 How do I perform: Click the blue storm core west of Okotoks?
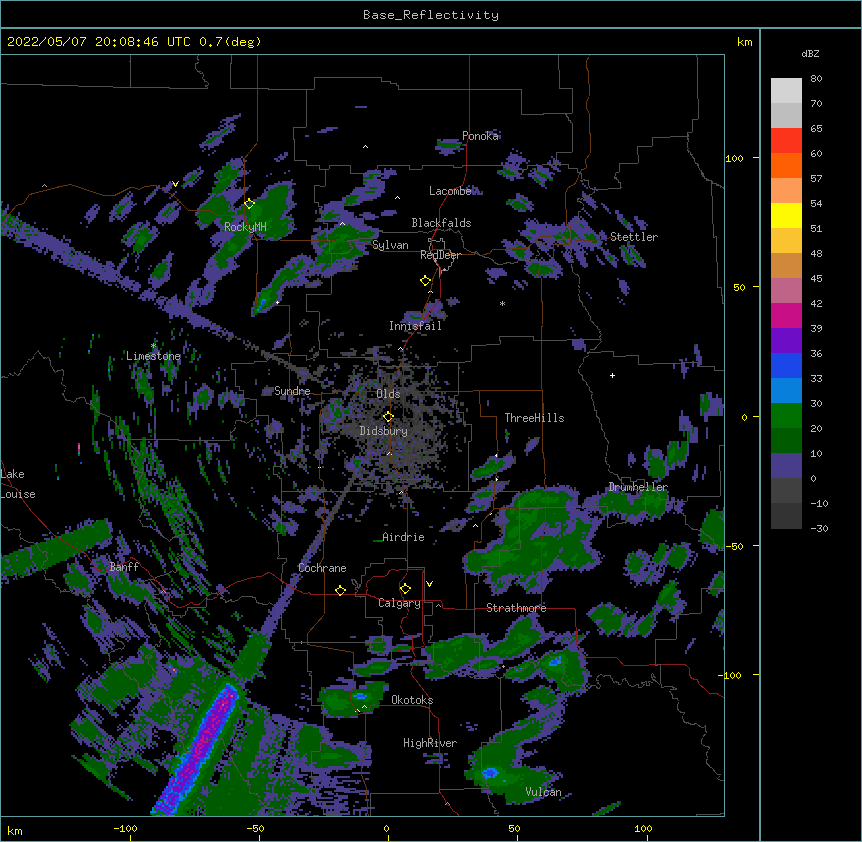click(360, 696)
